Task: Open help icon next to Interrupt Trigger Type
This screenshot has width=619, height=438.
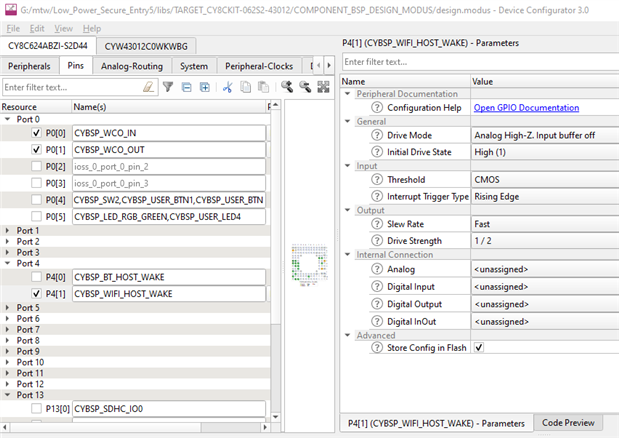Action: [x=377, y=196]
